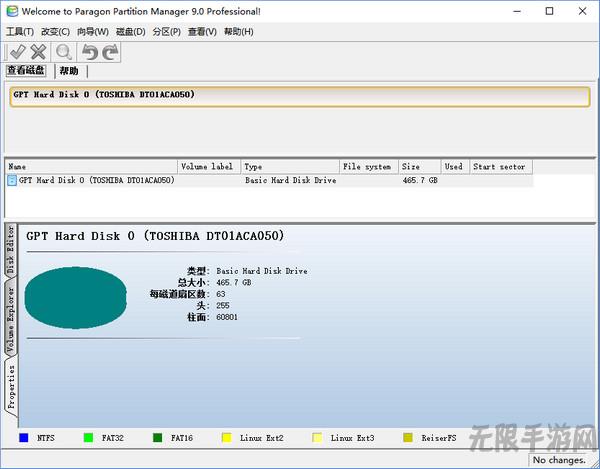Switch to the 查看磁盘 tab
This screenshot has height=469, width=600.
click(x=26, y=70)
